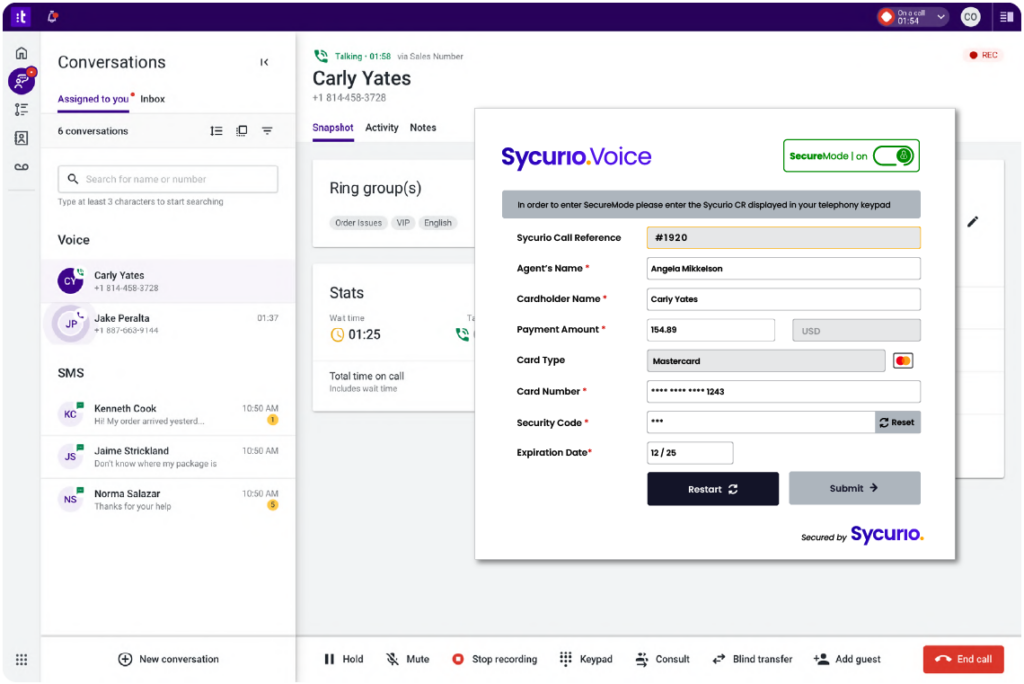Open the On a call status dropdown
The image size is (1024, 684).
pos(913,17)
